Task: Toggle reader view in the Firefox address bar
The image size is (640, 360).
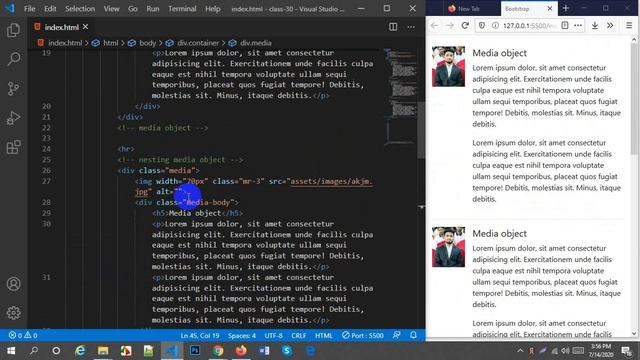Action: tap(564, 25)
